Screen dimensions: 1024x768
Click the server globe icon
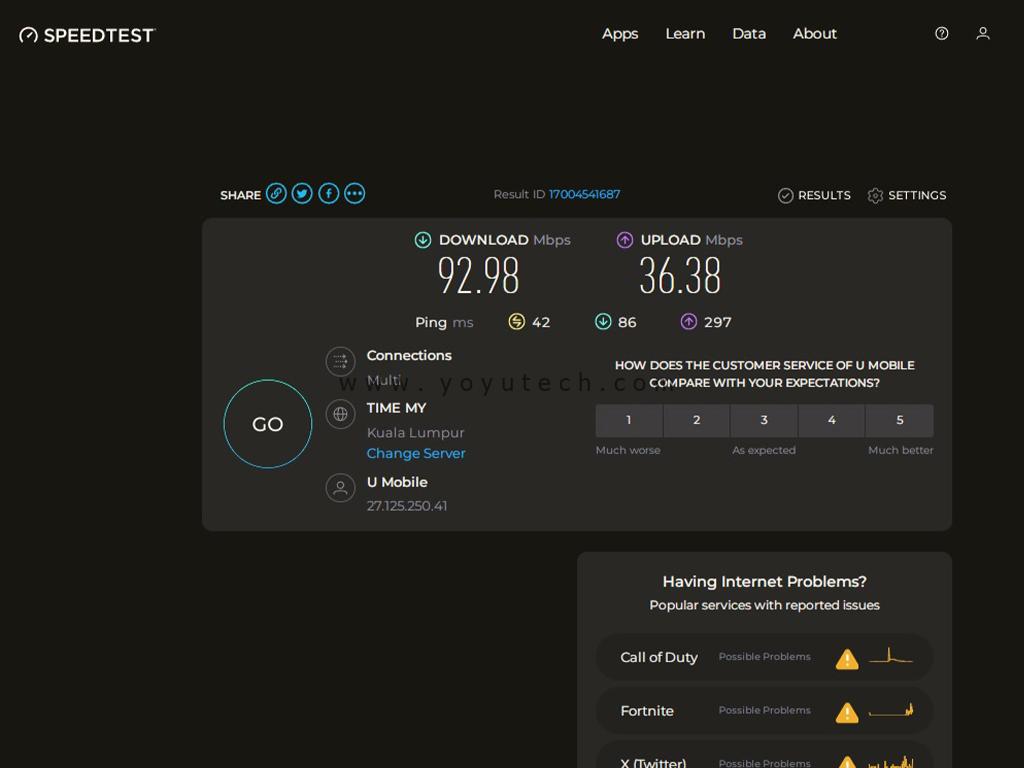(x=340, y=413)
